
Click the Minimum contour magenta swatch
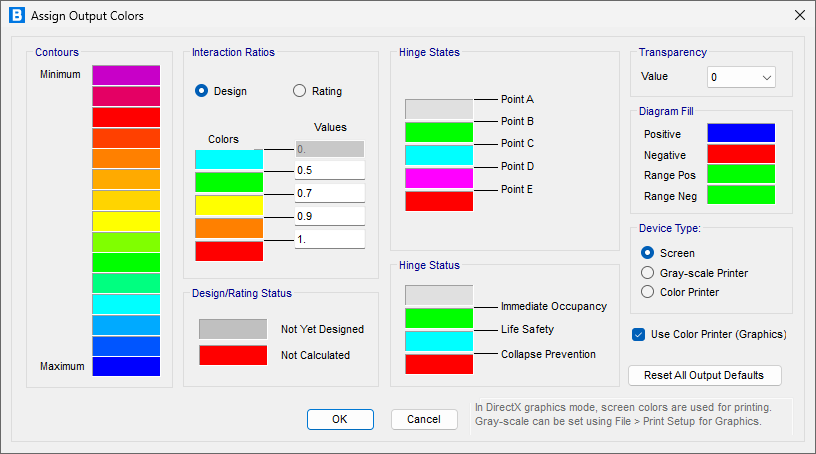(x=126, y=75)
